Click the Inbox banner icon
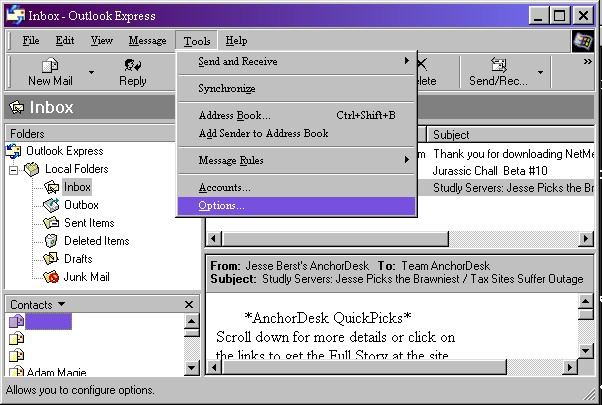 [x=16, y=107]
